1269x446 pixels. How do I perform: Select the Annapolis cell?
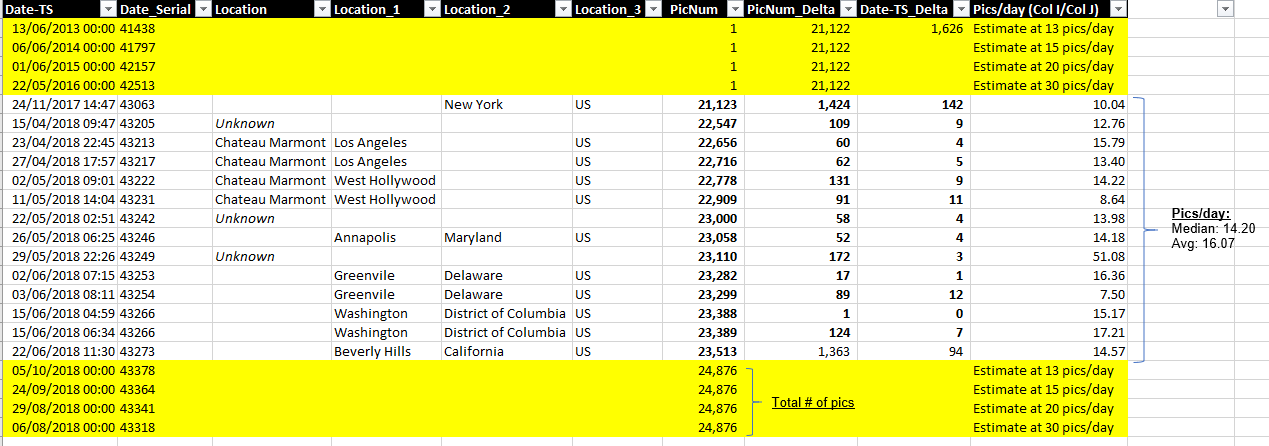coord(386,238)
